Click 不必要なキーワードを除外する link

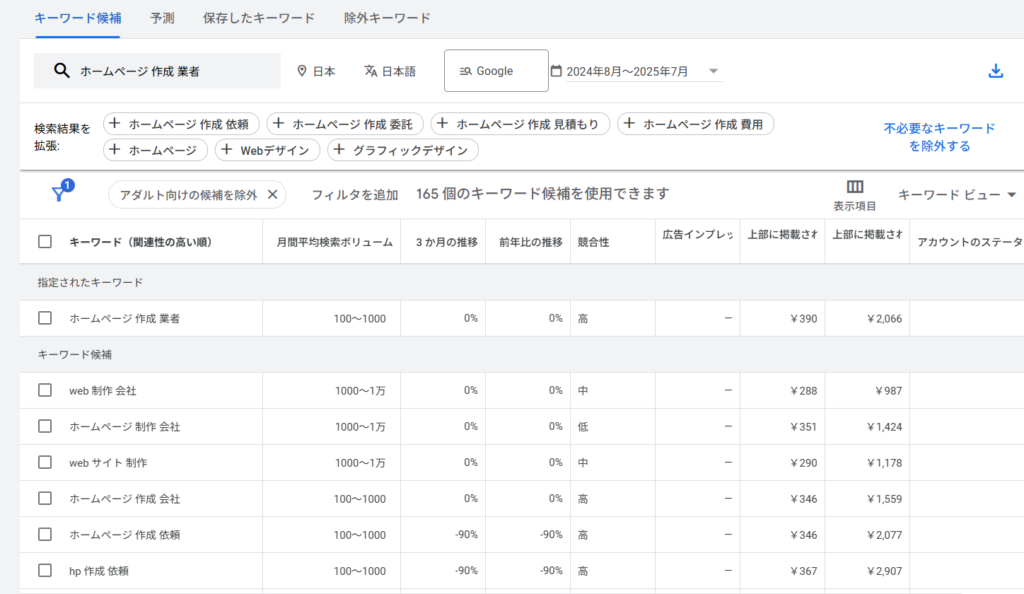(x=939, y=137)
